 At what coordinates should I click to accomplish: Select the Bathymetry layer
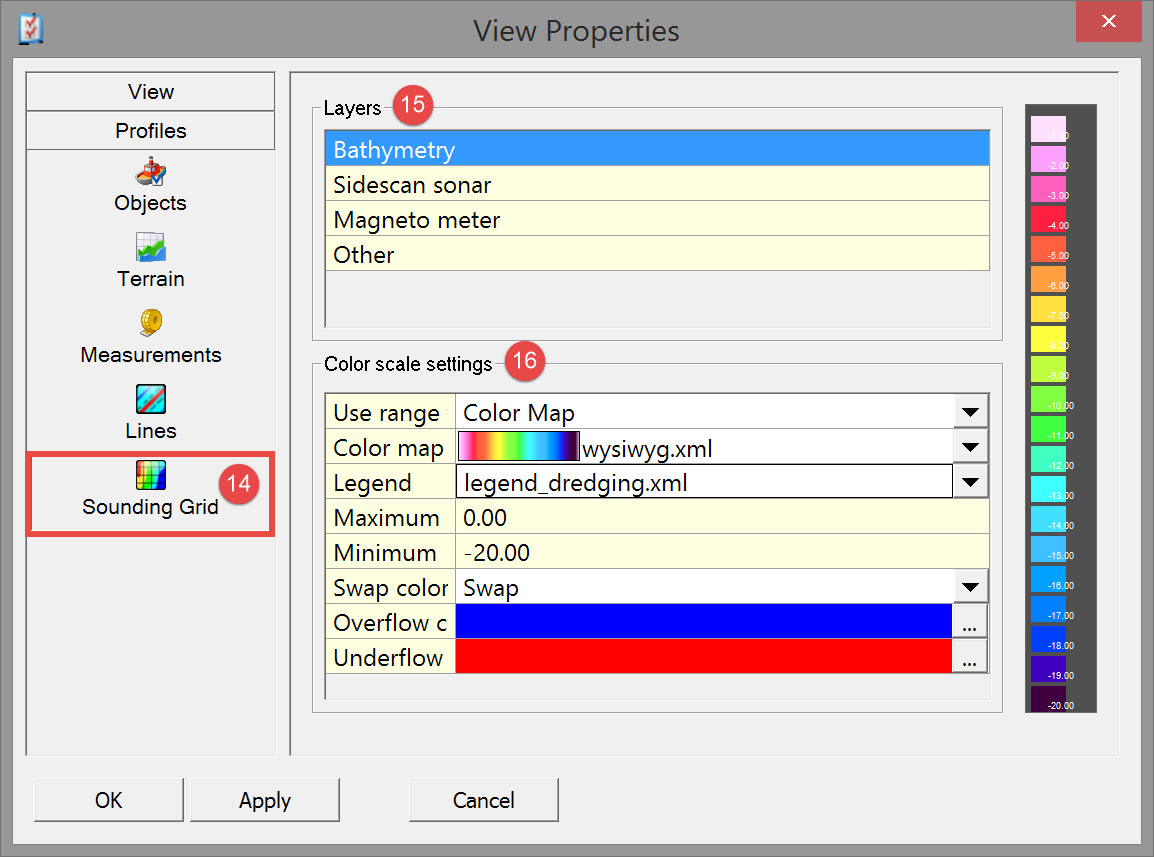coord(657,149)
